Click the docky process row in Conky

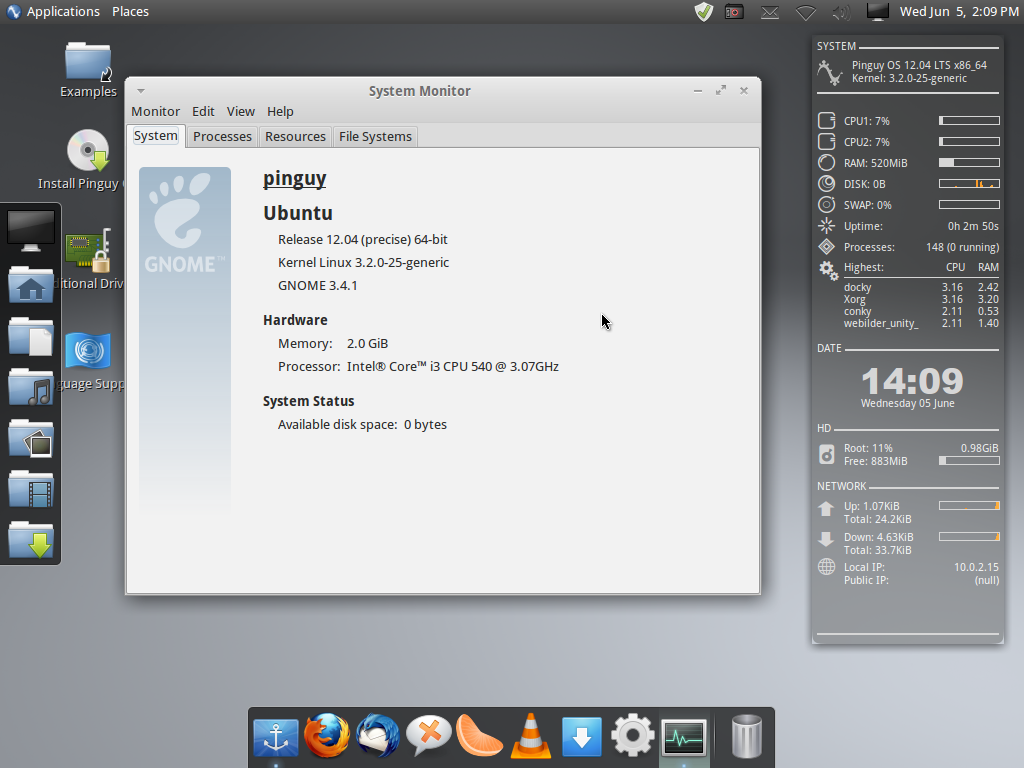921,287
